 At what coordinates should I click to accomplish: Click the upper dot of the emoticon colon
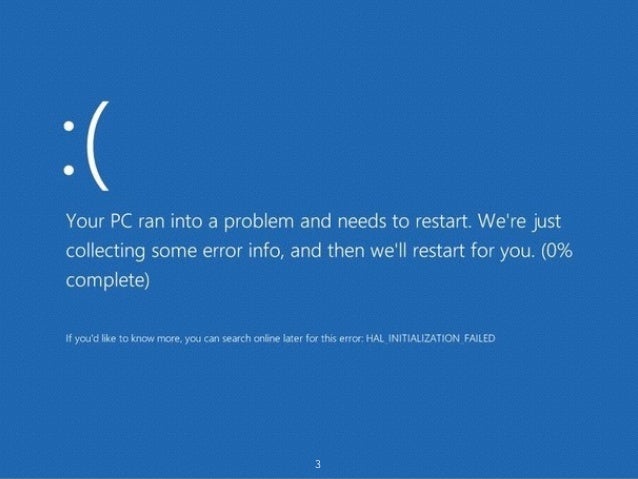(69, 126)
